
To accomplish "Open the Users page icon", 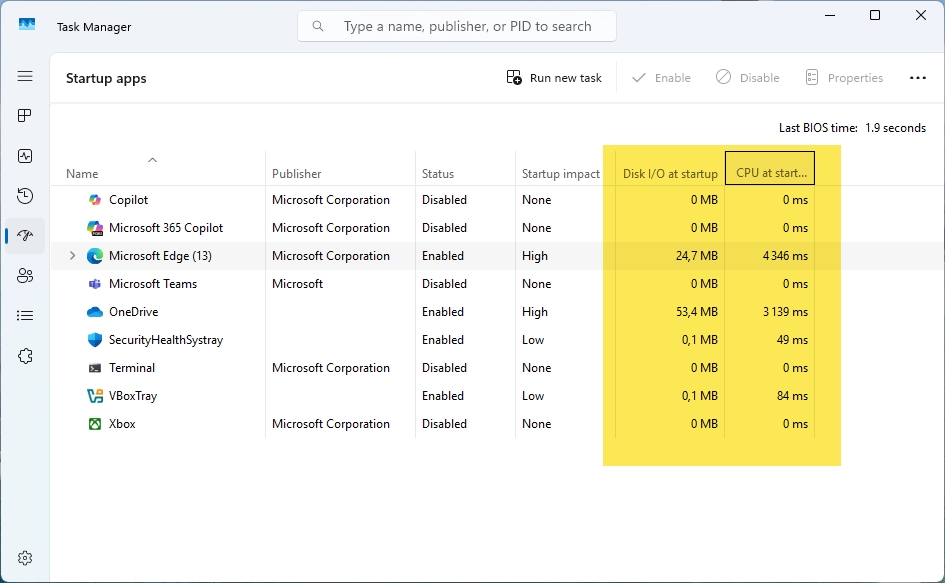I will tap(25, 276).
